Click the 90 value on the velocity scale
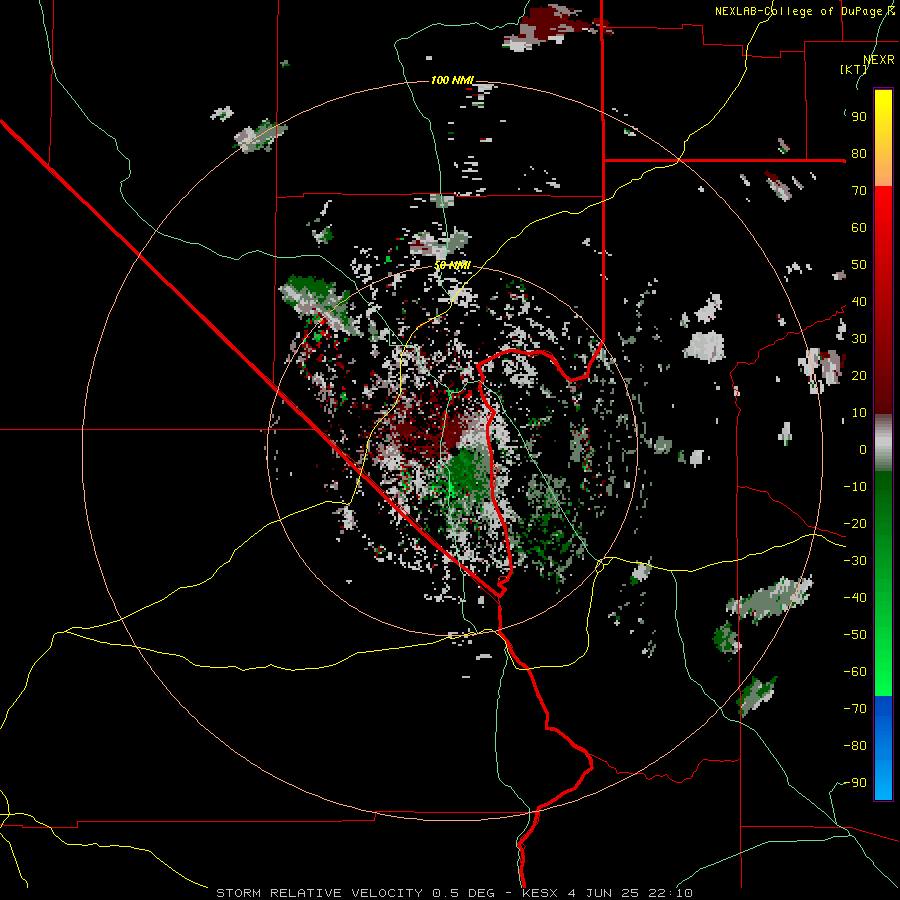 pos(859,117)
